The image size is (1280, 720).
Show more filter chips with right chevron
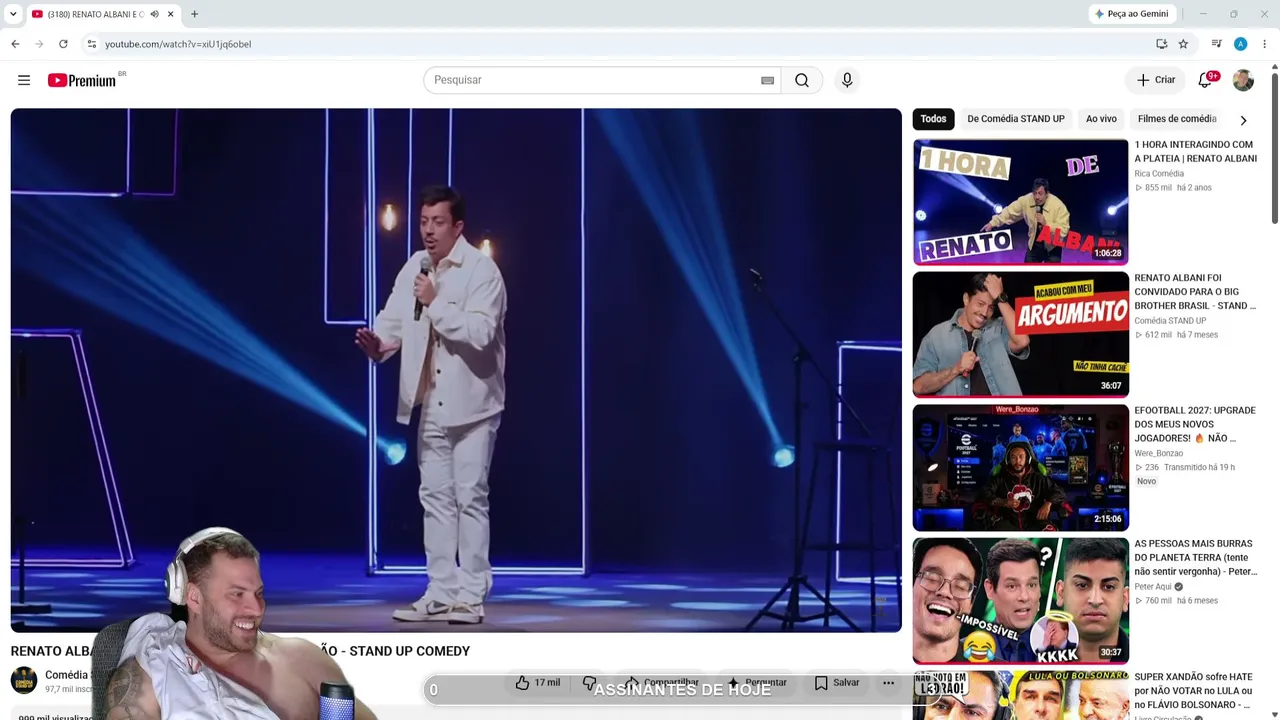click(x=1243, y=120)
